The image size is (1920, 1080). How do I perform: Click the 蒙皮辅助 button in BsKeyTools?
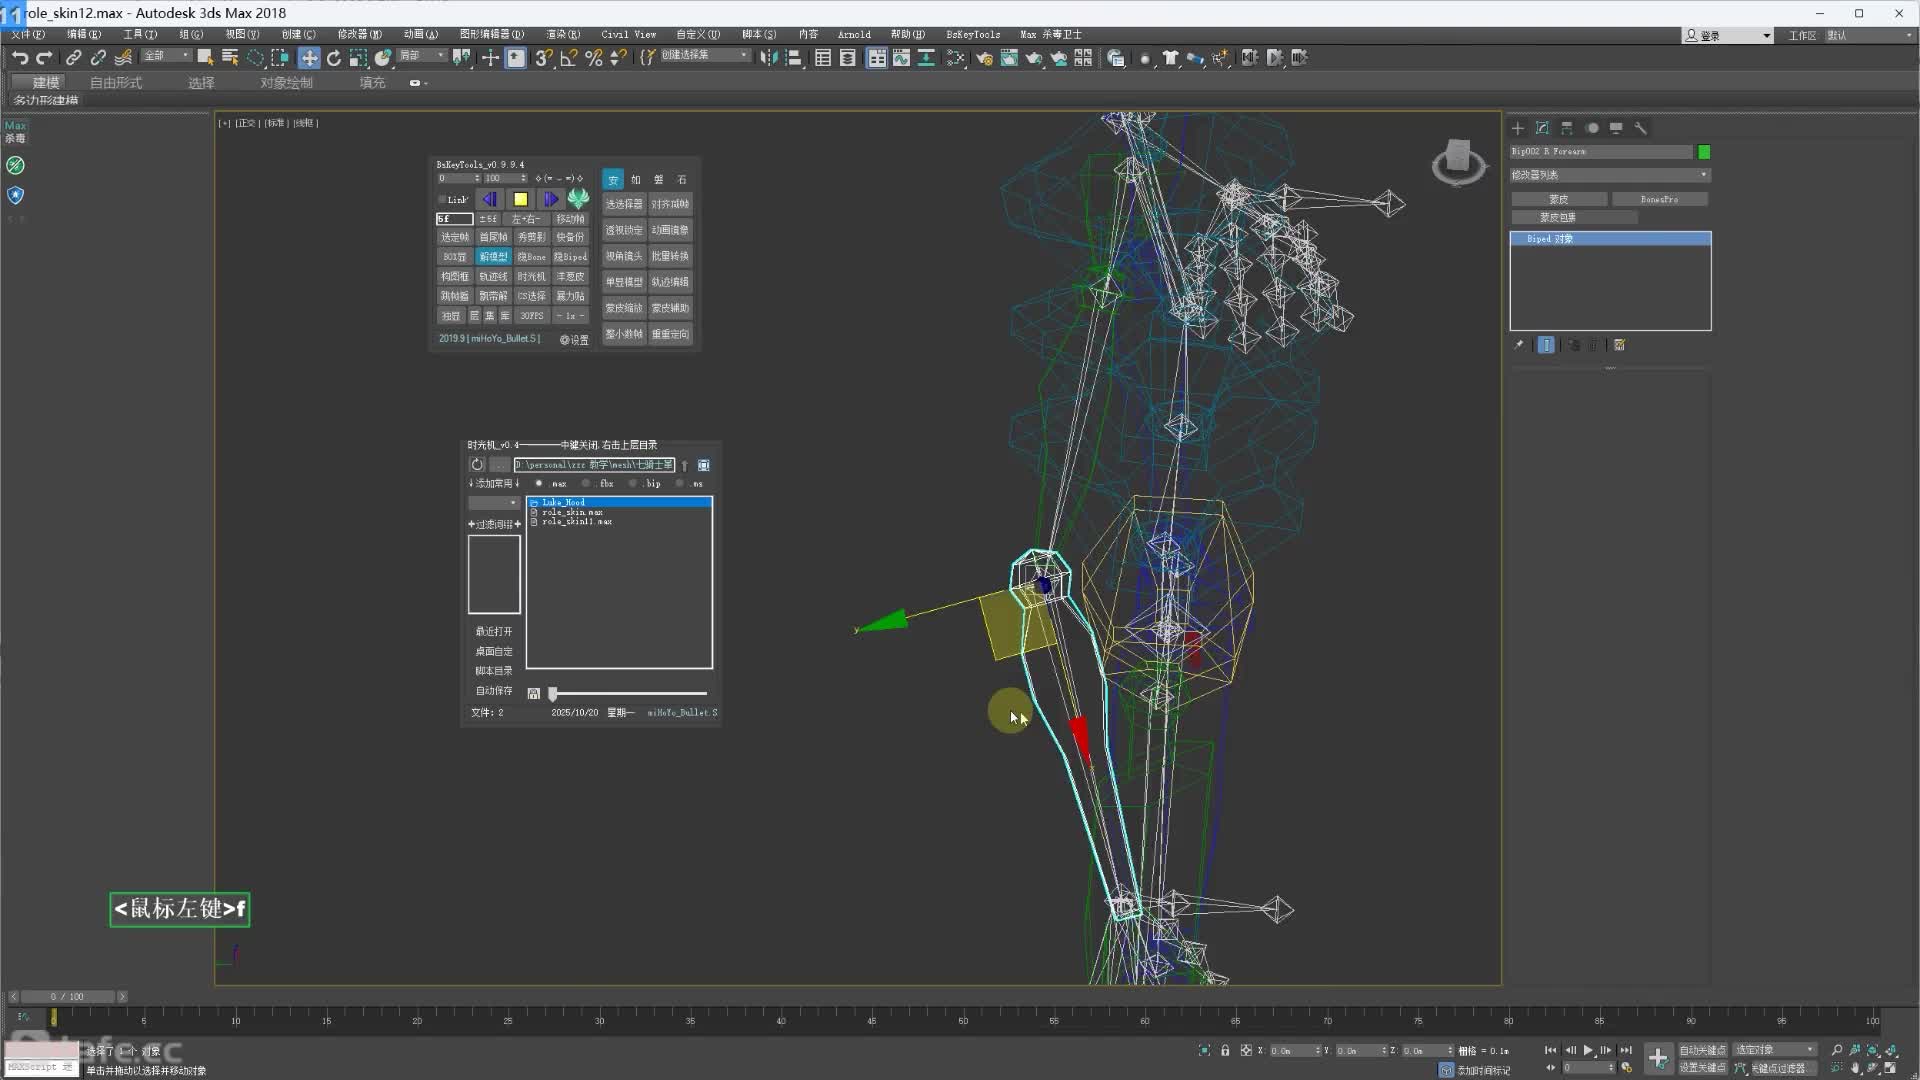pyautogui.click(x=670, y=308)
